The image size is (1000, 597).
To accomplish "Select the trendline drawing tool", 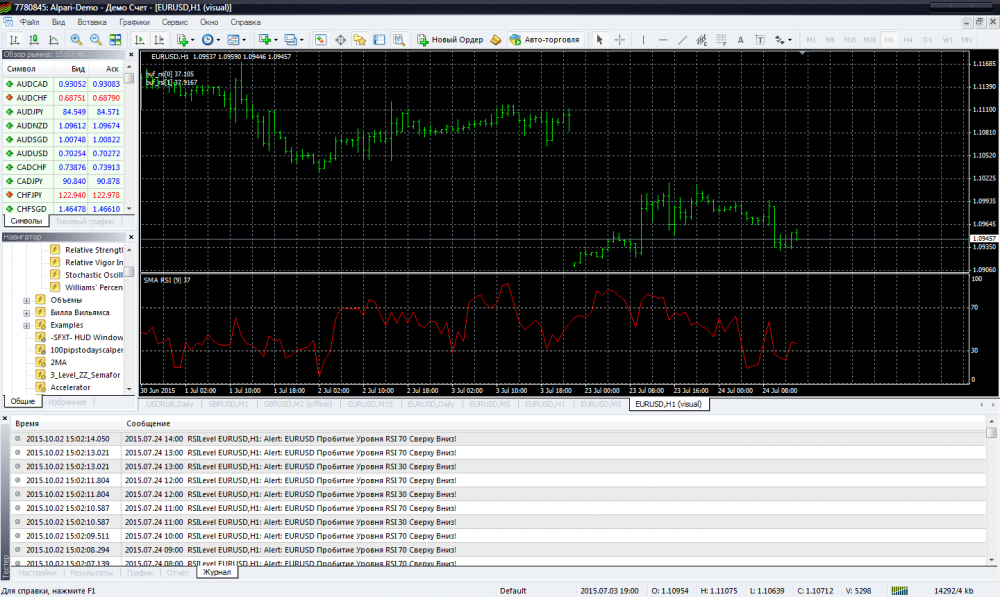I will (x=682, y=40).
